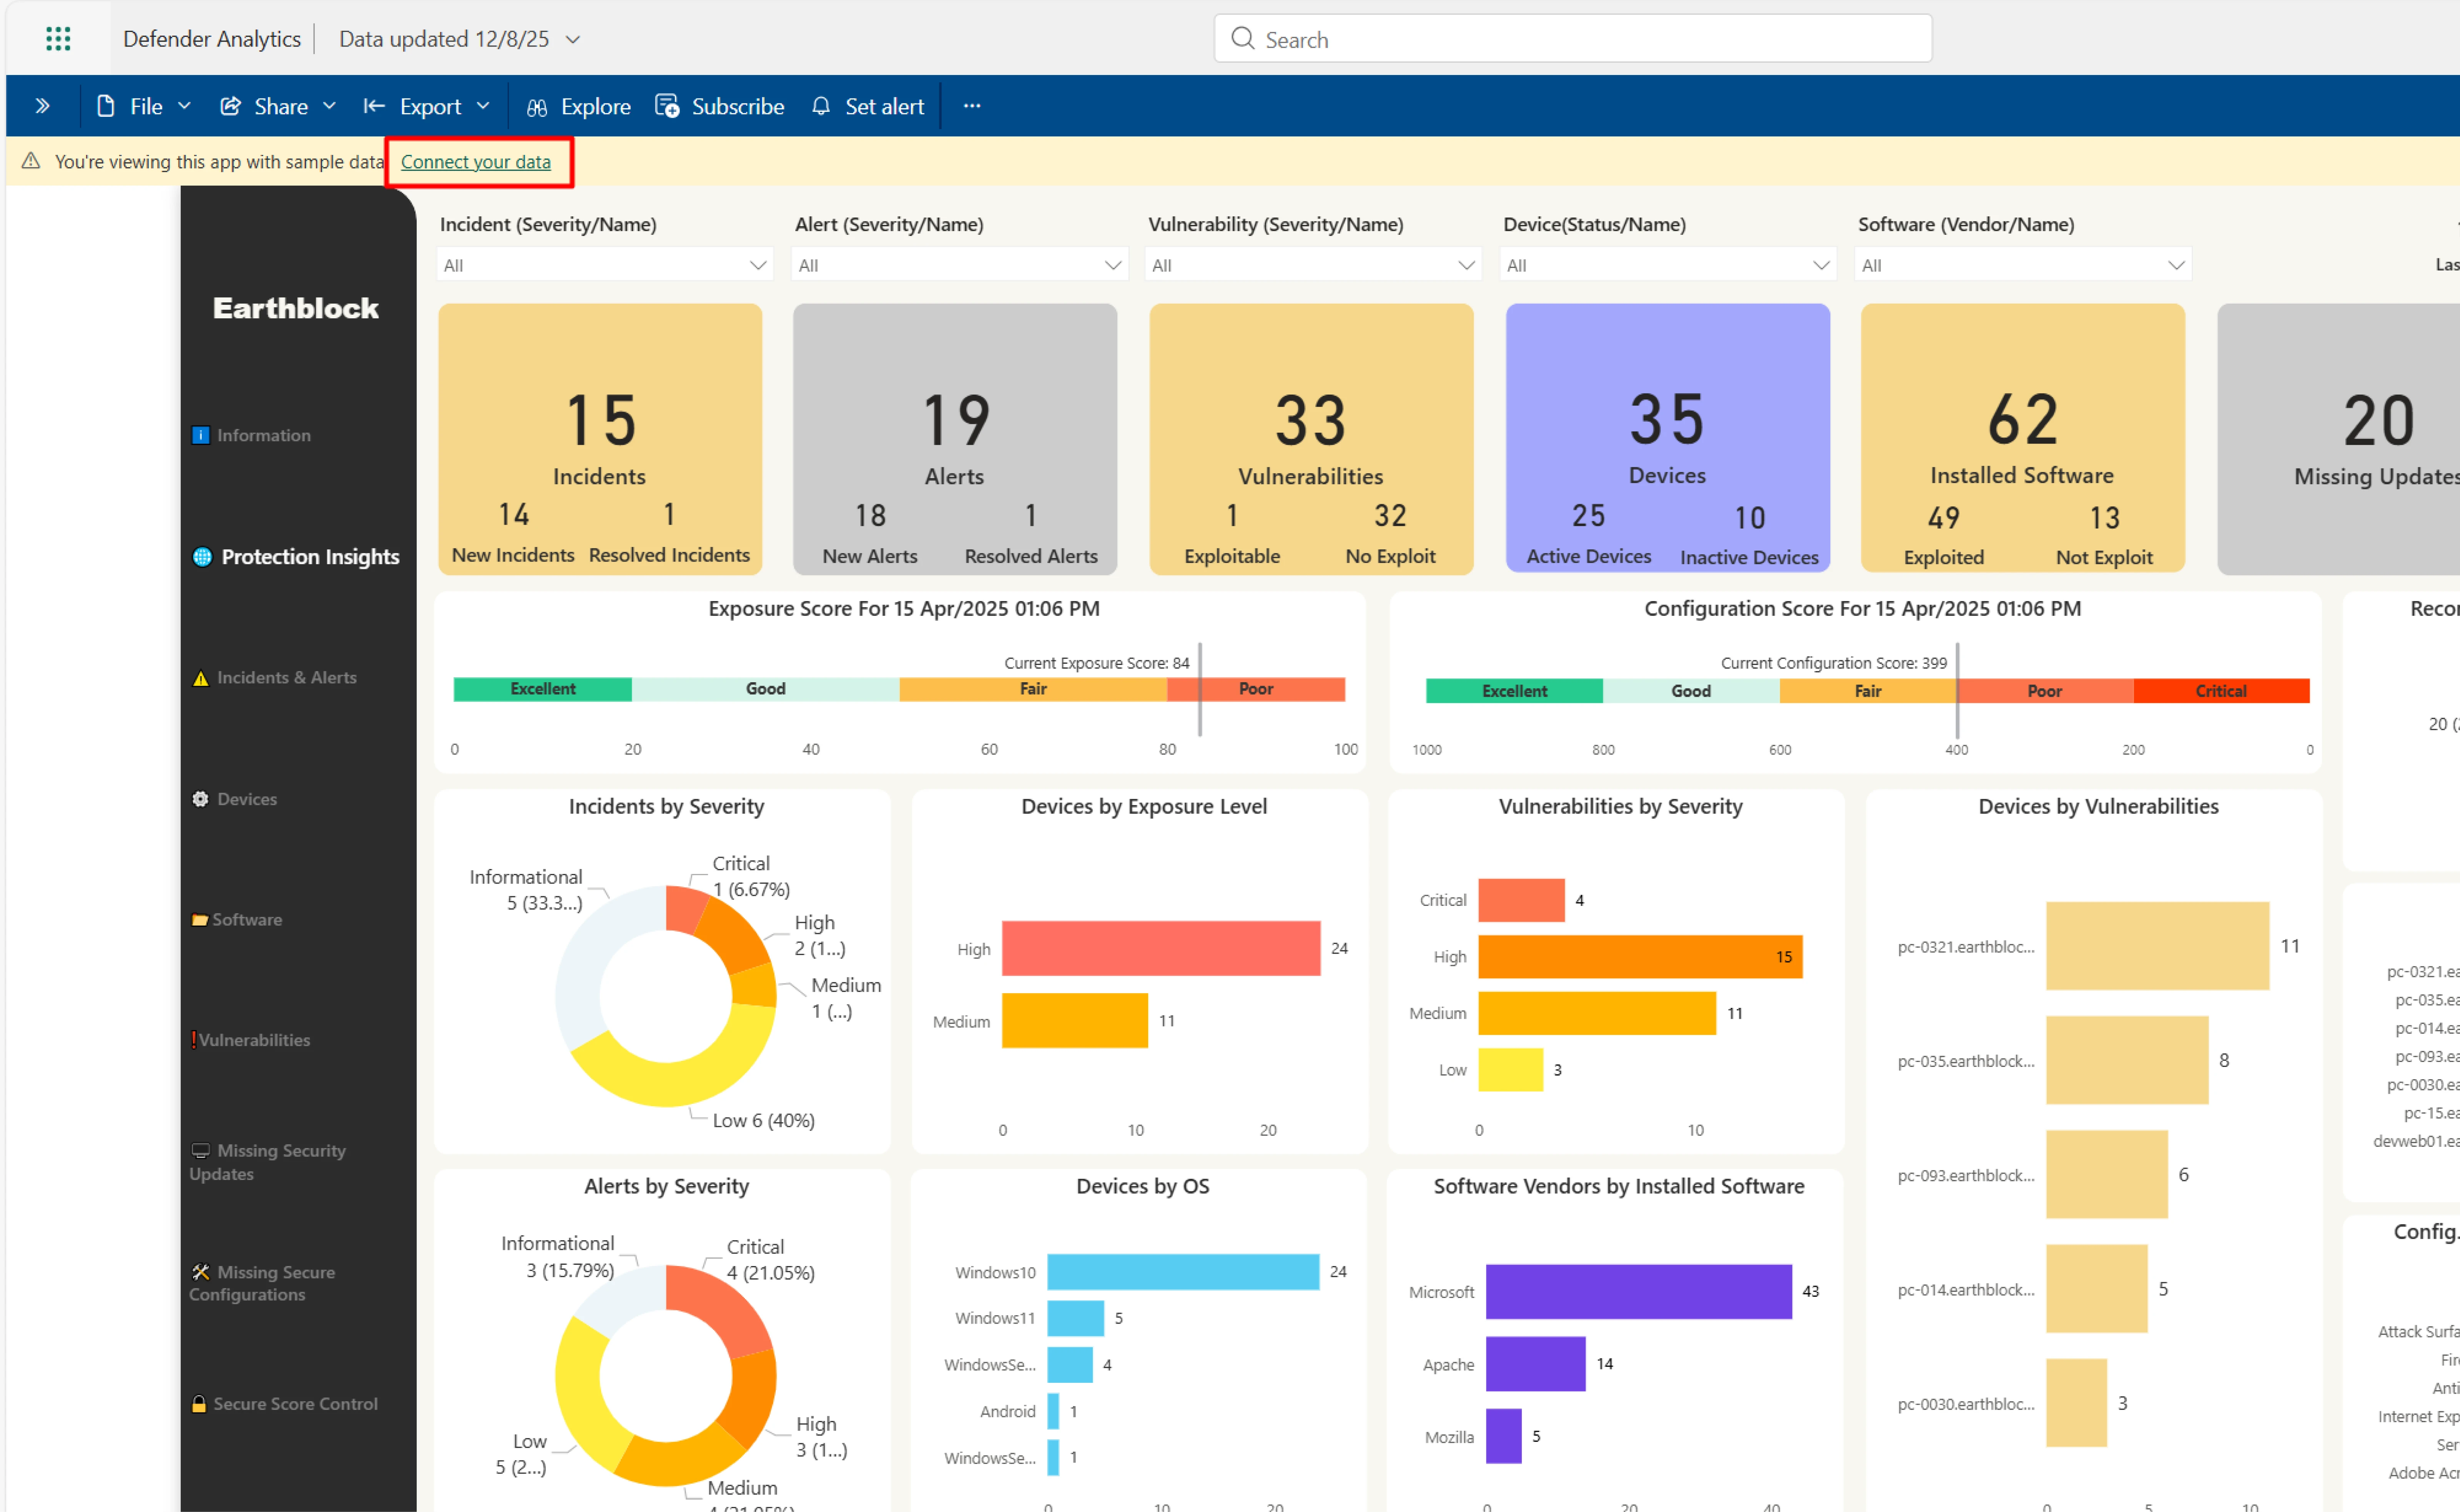Open the Export menu

(428, 106)
